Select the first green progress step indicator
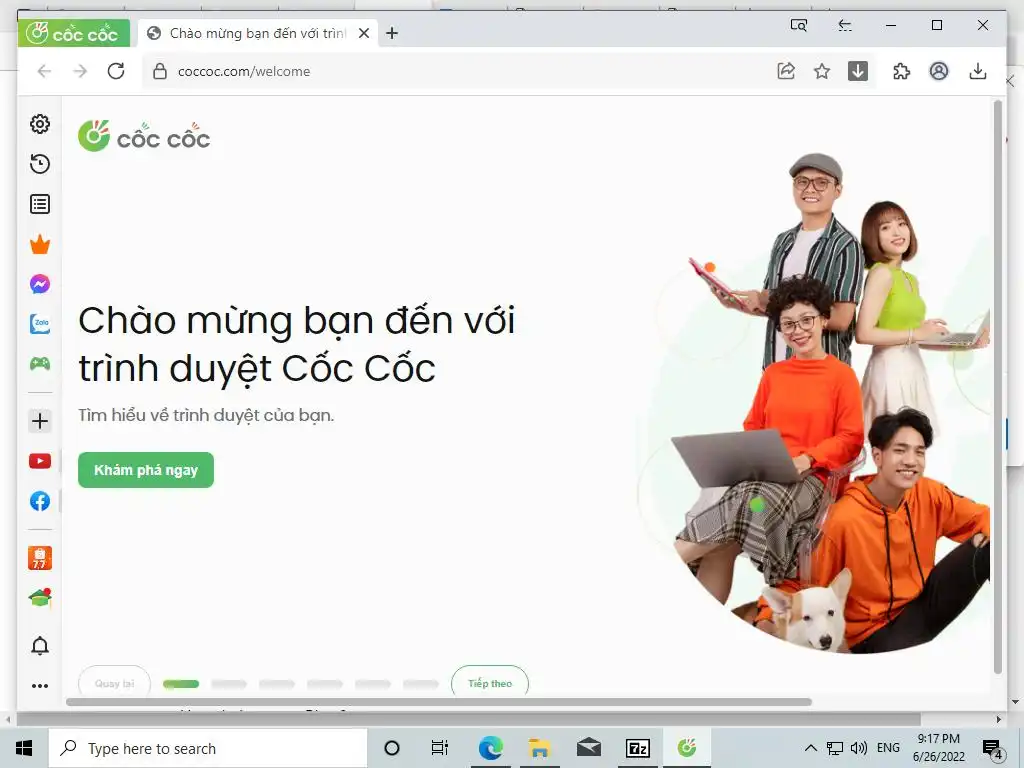The width and height of the screenshot is (1024, 768). [x=181, y=684]
